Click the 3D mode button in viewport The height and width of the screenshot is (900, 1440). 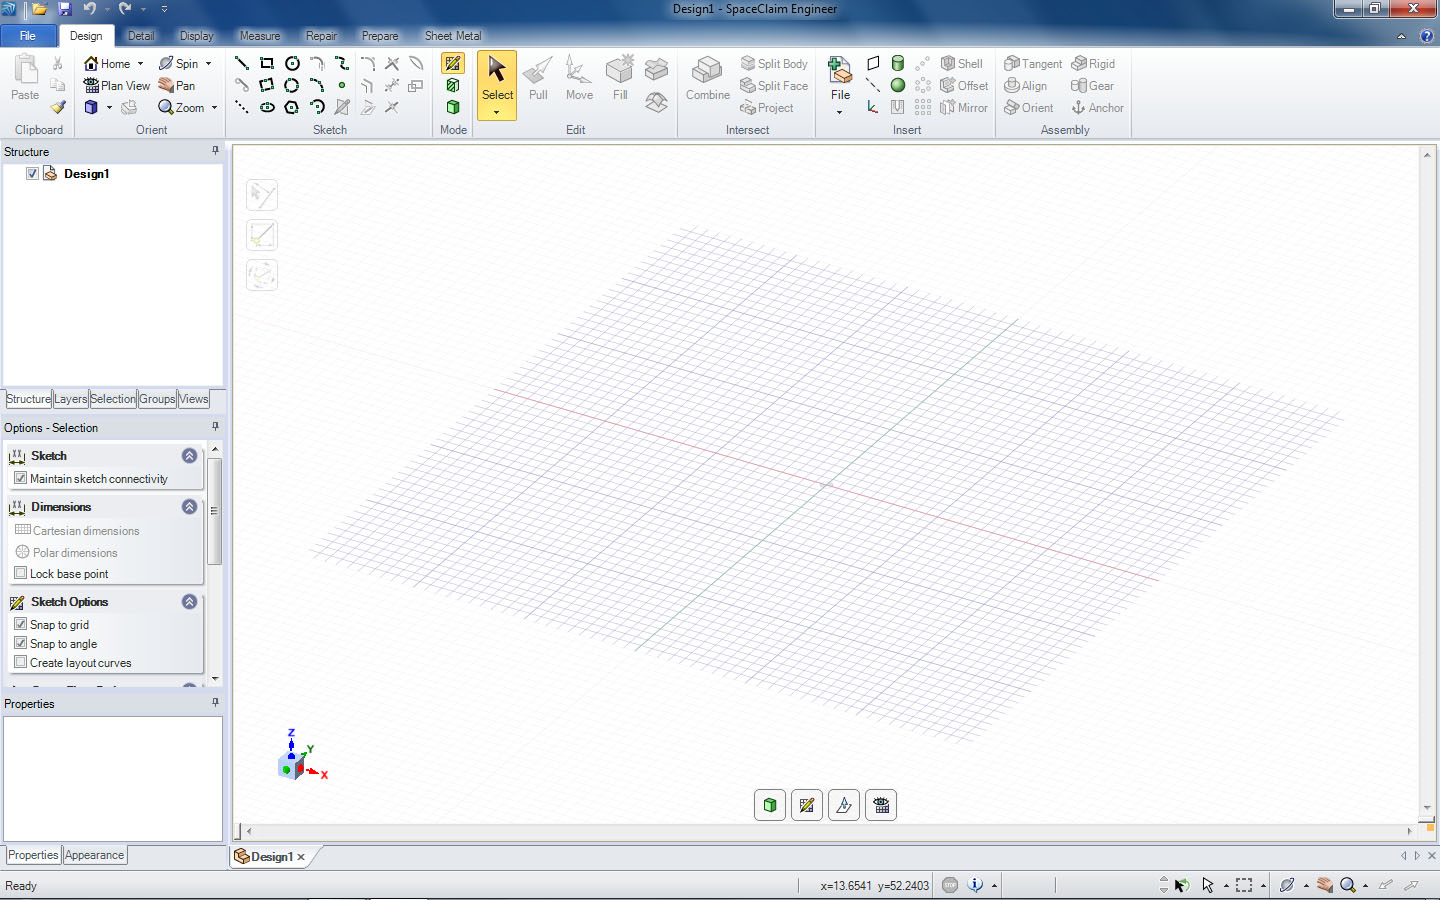770,805
